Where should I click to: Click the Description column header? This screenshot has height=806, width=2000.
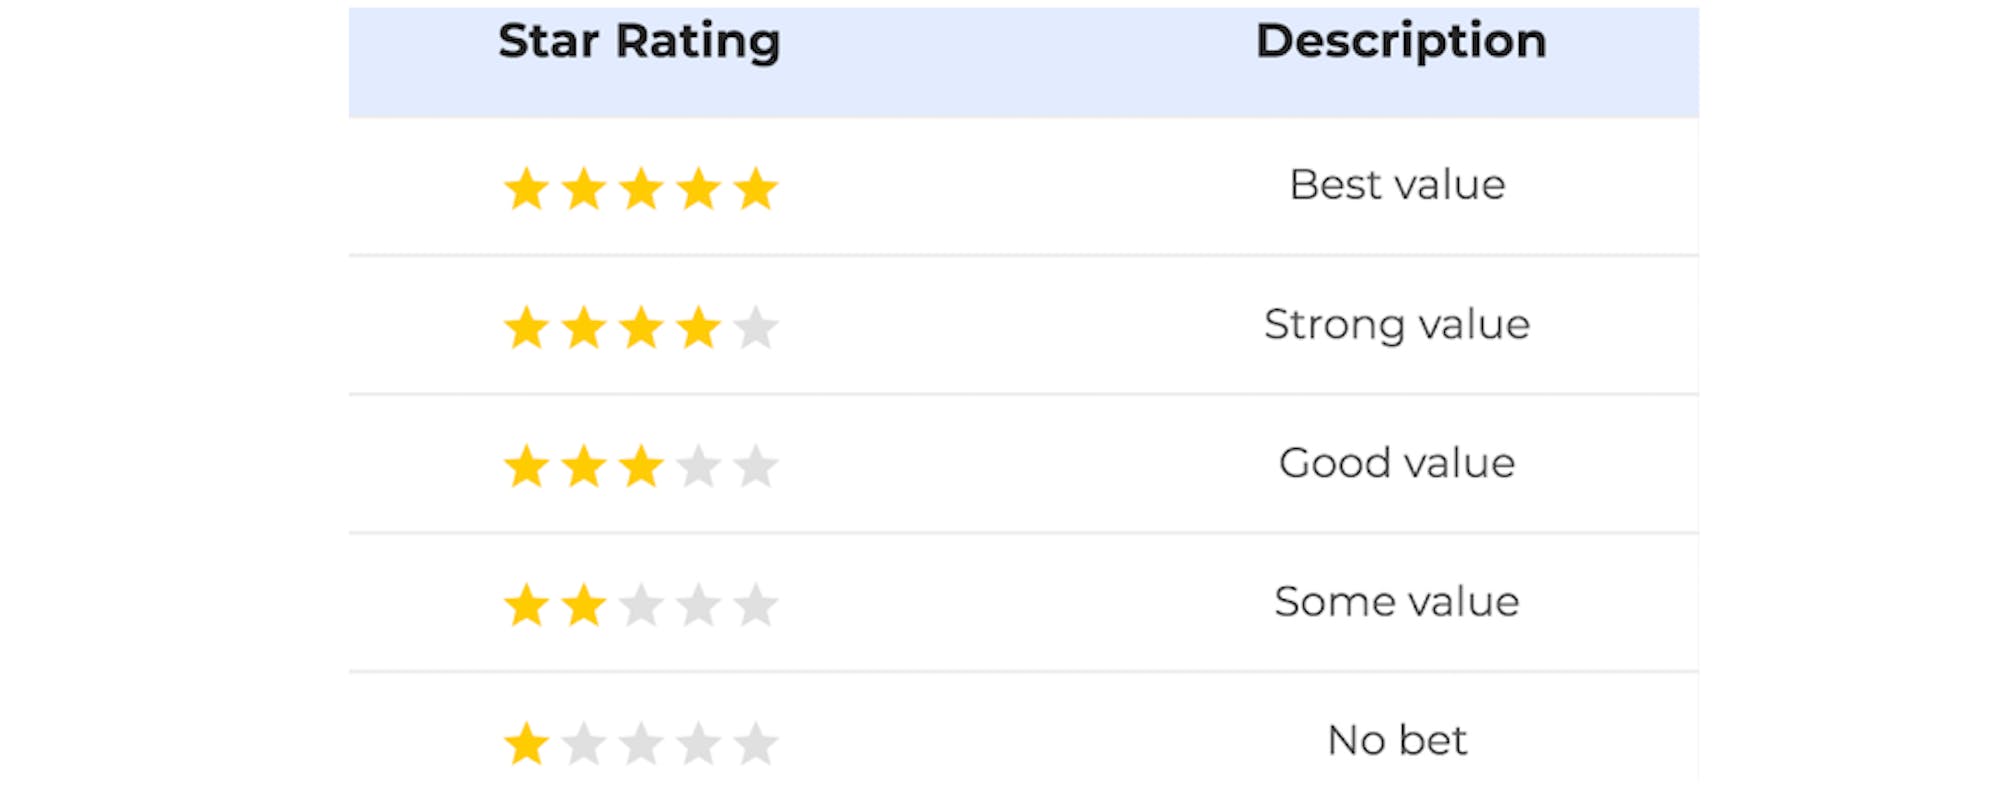[1401, 42]
